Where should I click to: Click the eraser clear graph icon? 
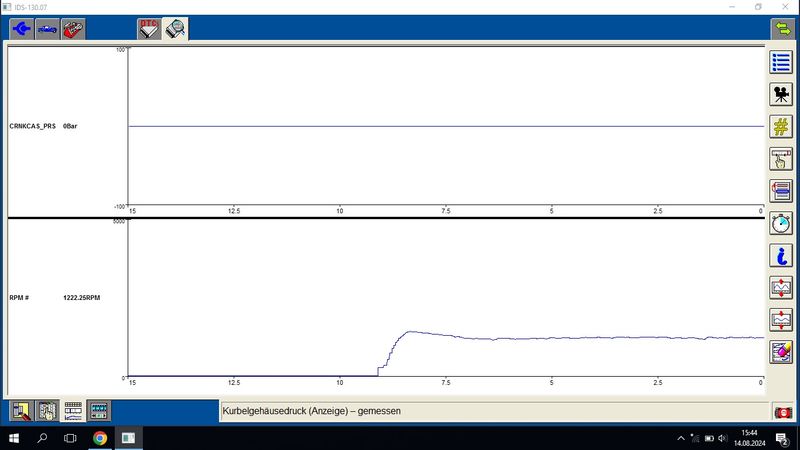781,352
